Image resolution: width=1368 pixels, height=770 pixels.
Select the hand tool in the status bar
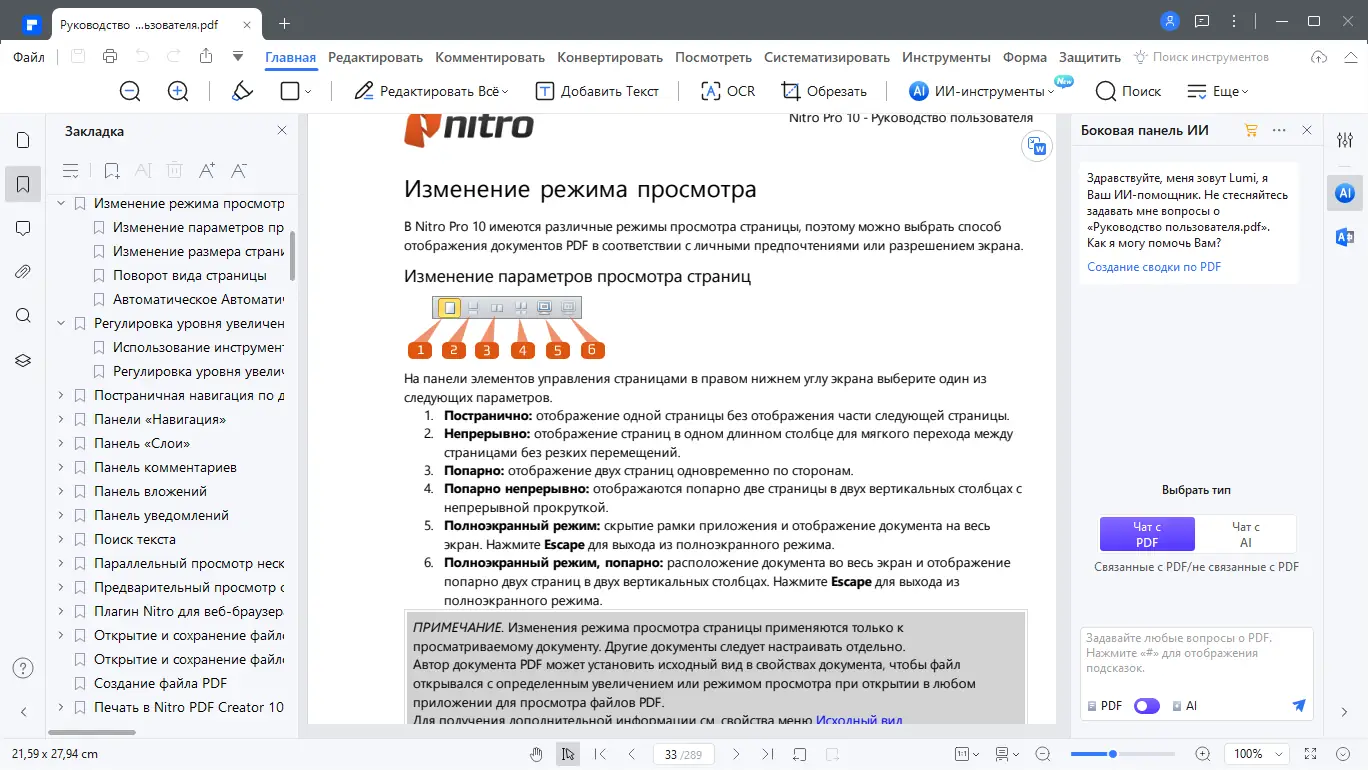point(536,754)
